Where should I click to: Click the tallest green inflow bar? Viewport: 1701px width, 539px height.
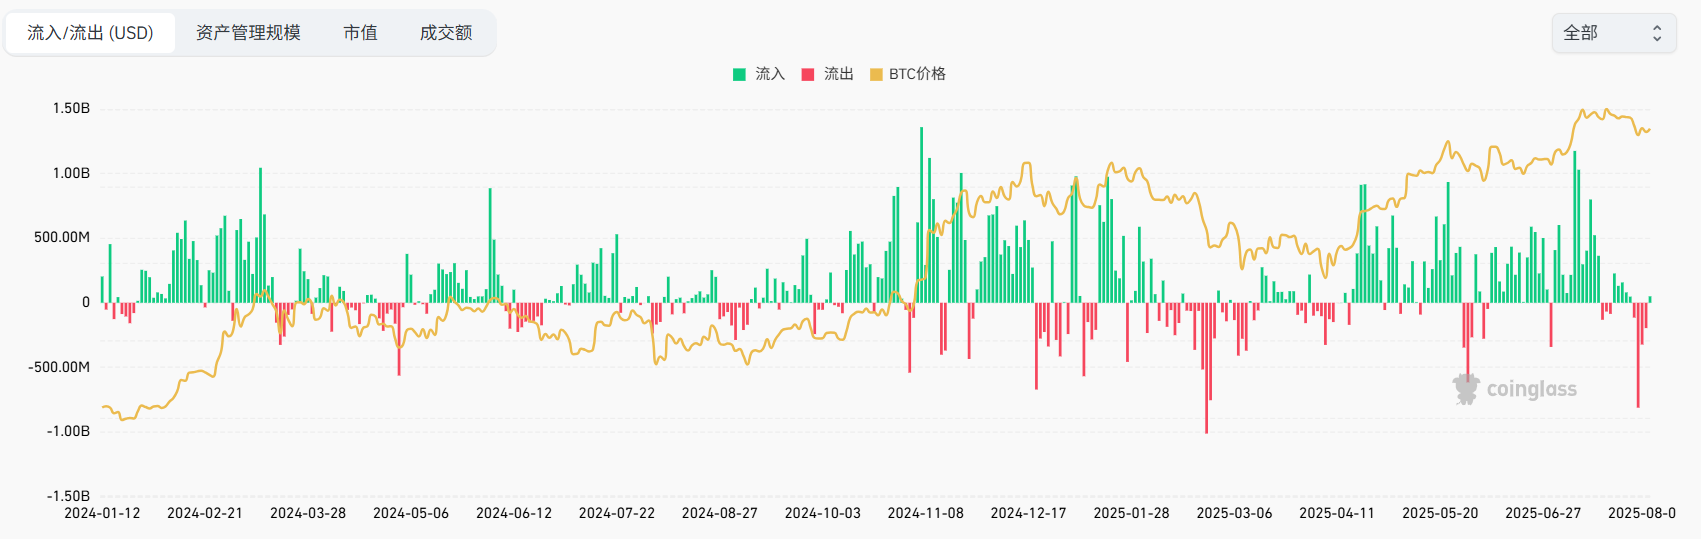coord(921,215)
